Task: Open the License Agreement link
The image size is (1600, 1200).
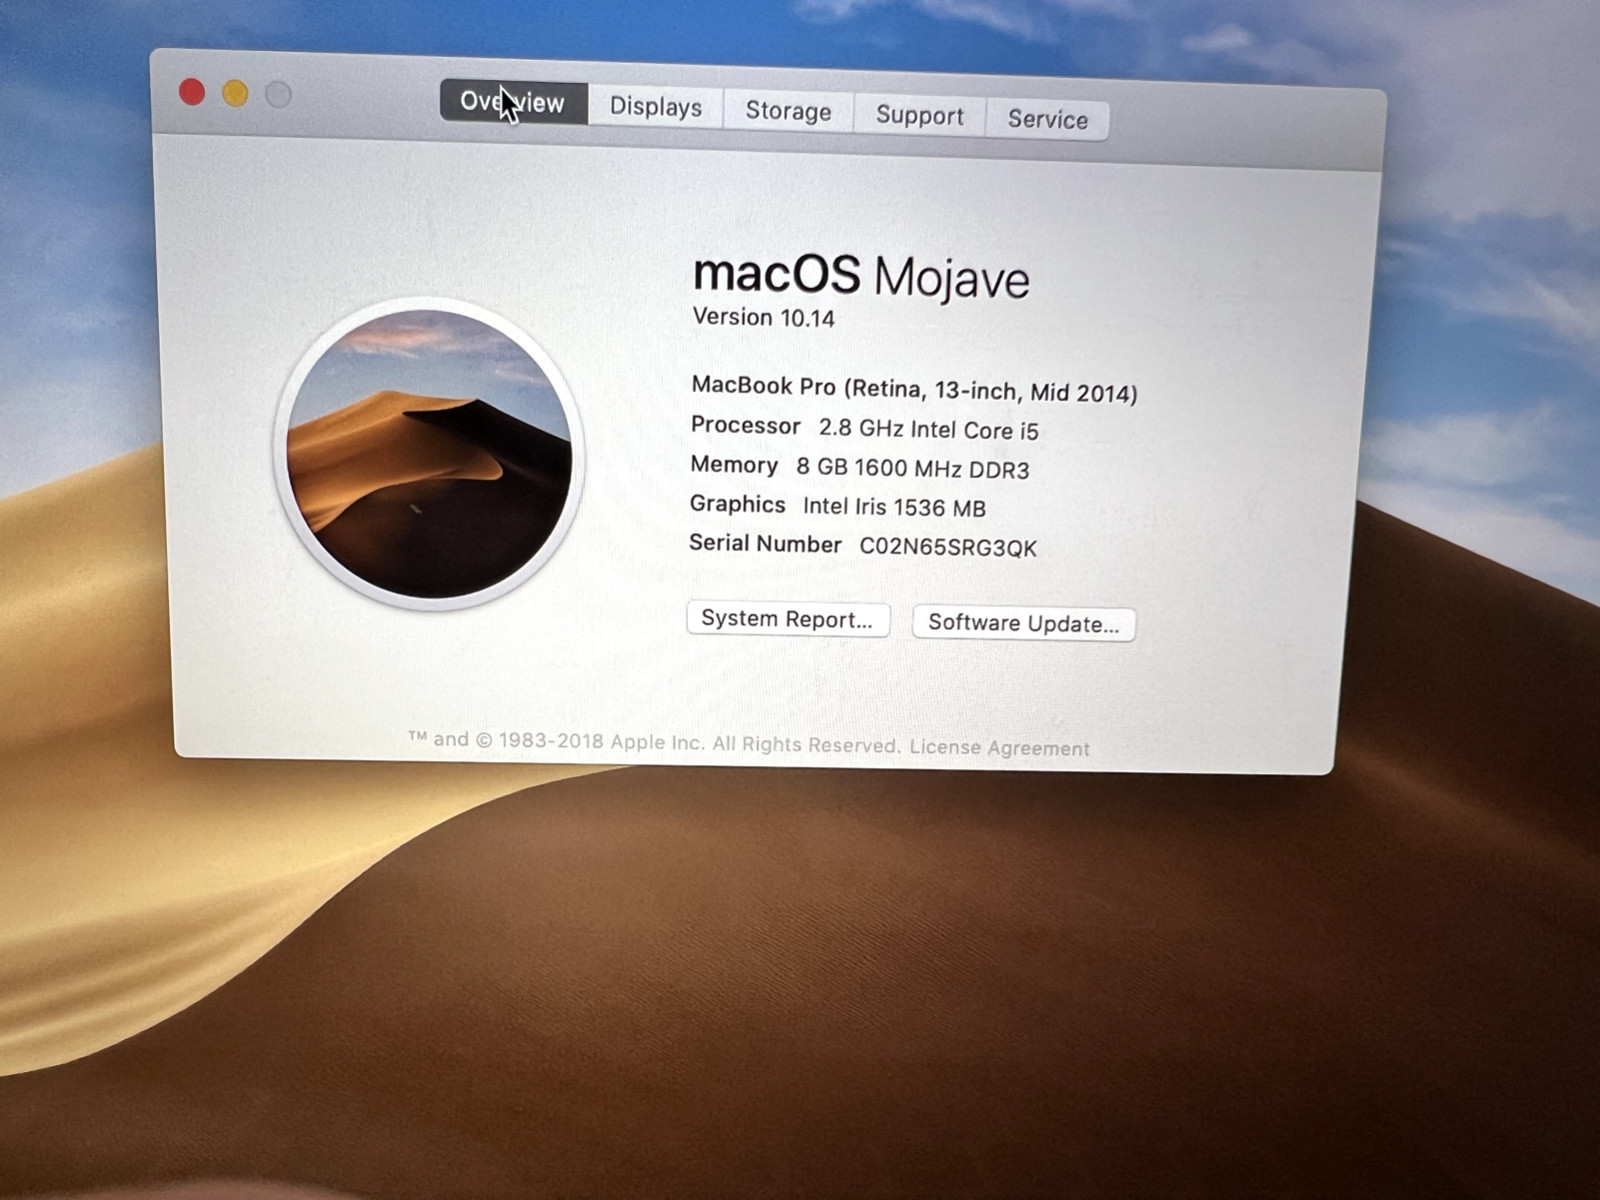Action: [999, 748]
